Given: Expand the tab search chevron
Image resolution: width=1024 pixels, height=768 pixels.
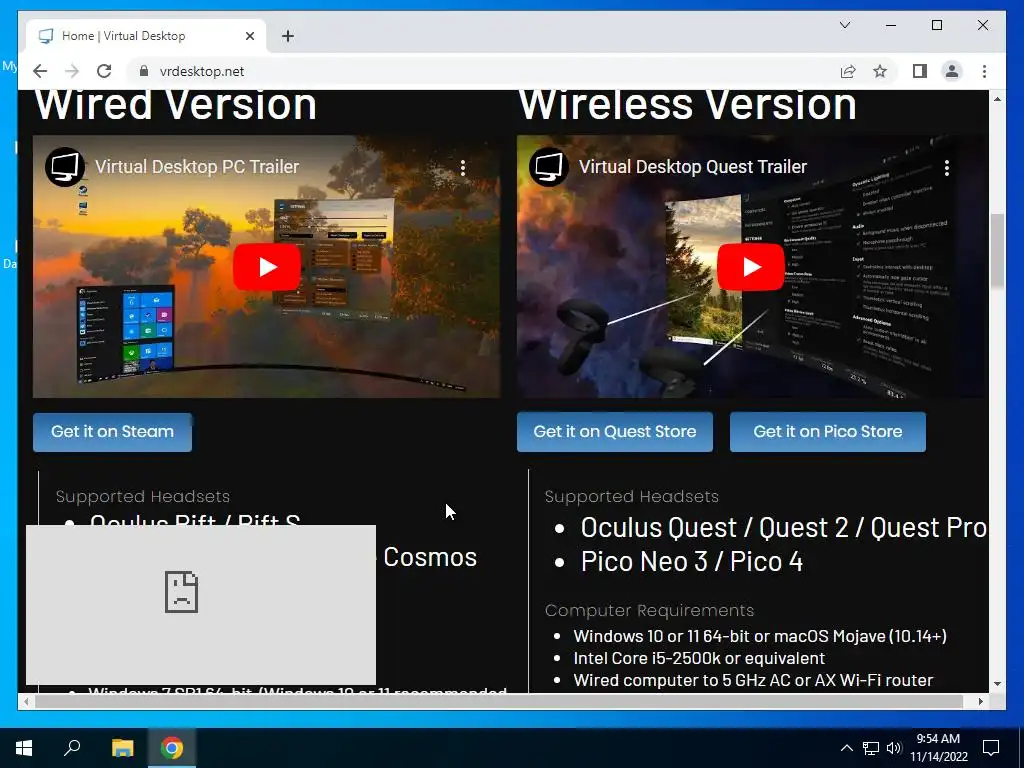Looking at the screenshot, I should [844, 25].
